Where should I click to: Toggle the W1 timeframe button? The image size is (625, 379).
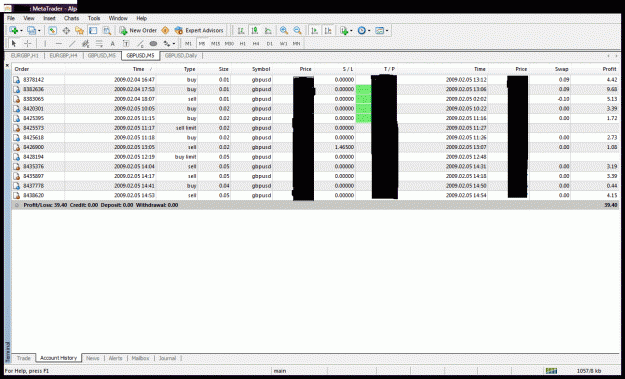283,43
